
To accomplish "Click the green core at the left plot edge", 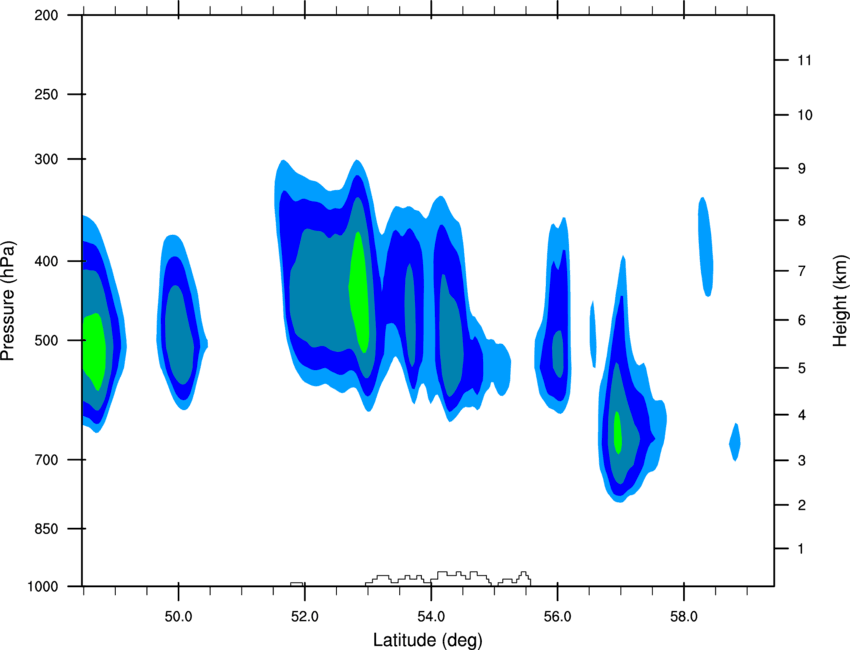I will (x=93, y=351).
